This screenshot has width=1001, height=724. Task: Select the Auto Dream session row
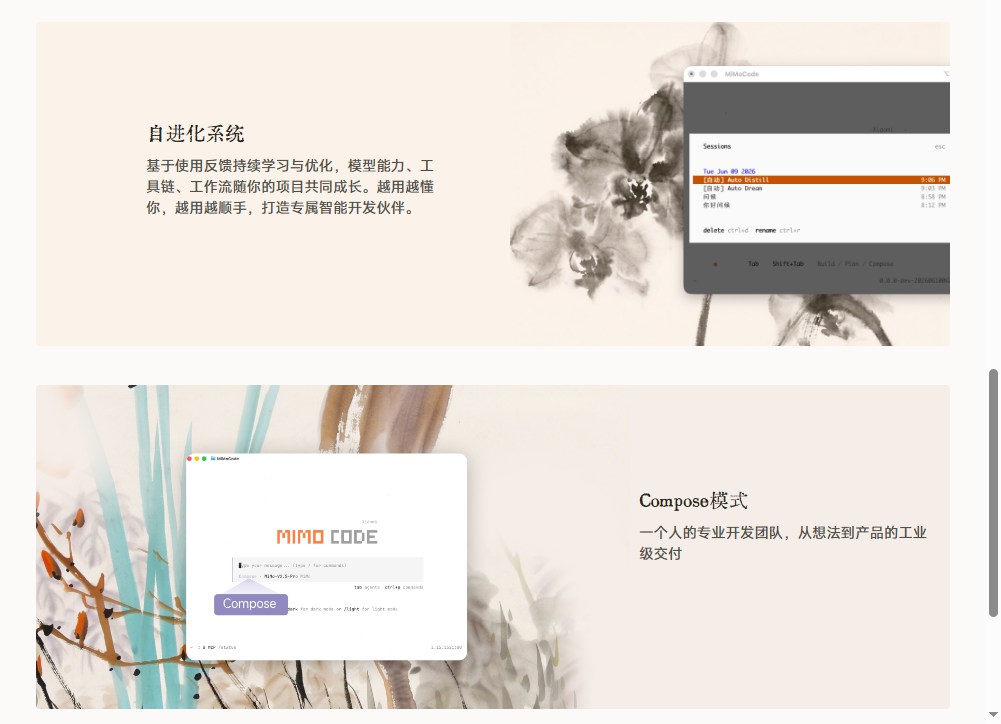(x=821, y=188)
